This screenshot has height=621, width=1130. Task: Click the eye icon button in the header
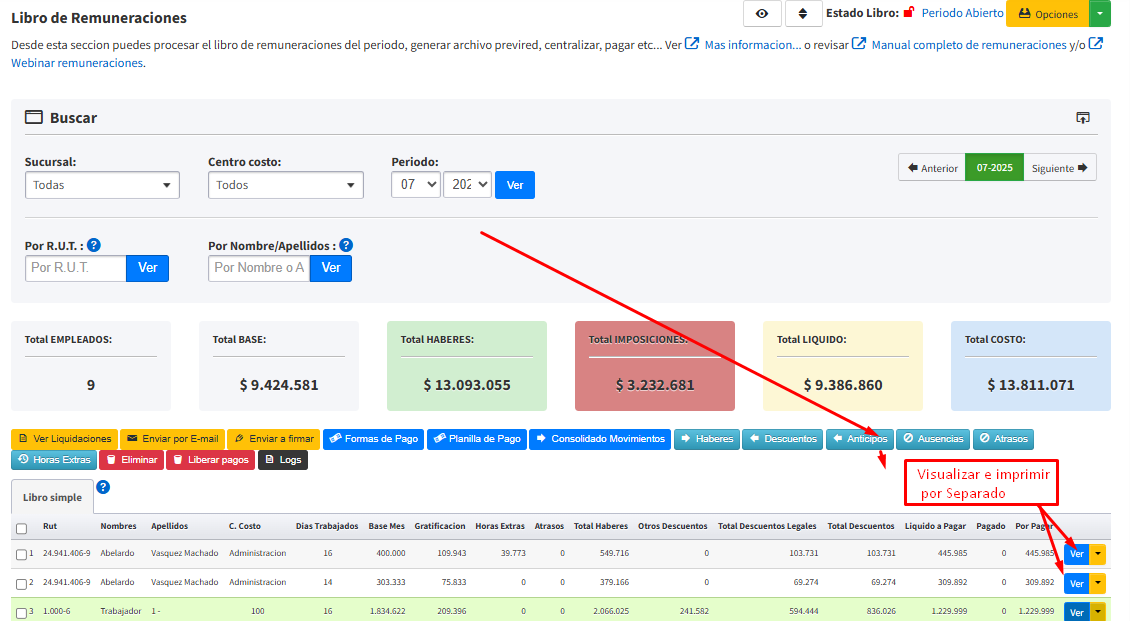pos(762,14)
